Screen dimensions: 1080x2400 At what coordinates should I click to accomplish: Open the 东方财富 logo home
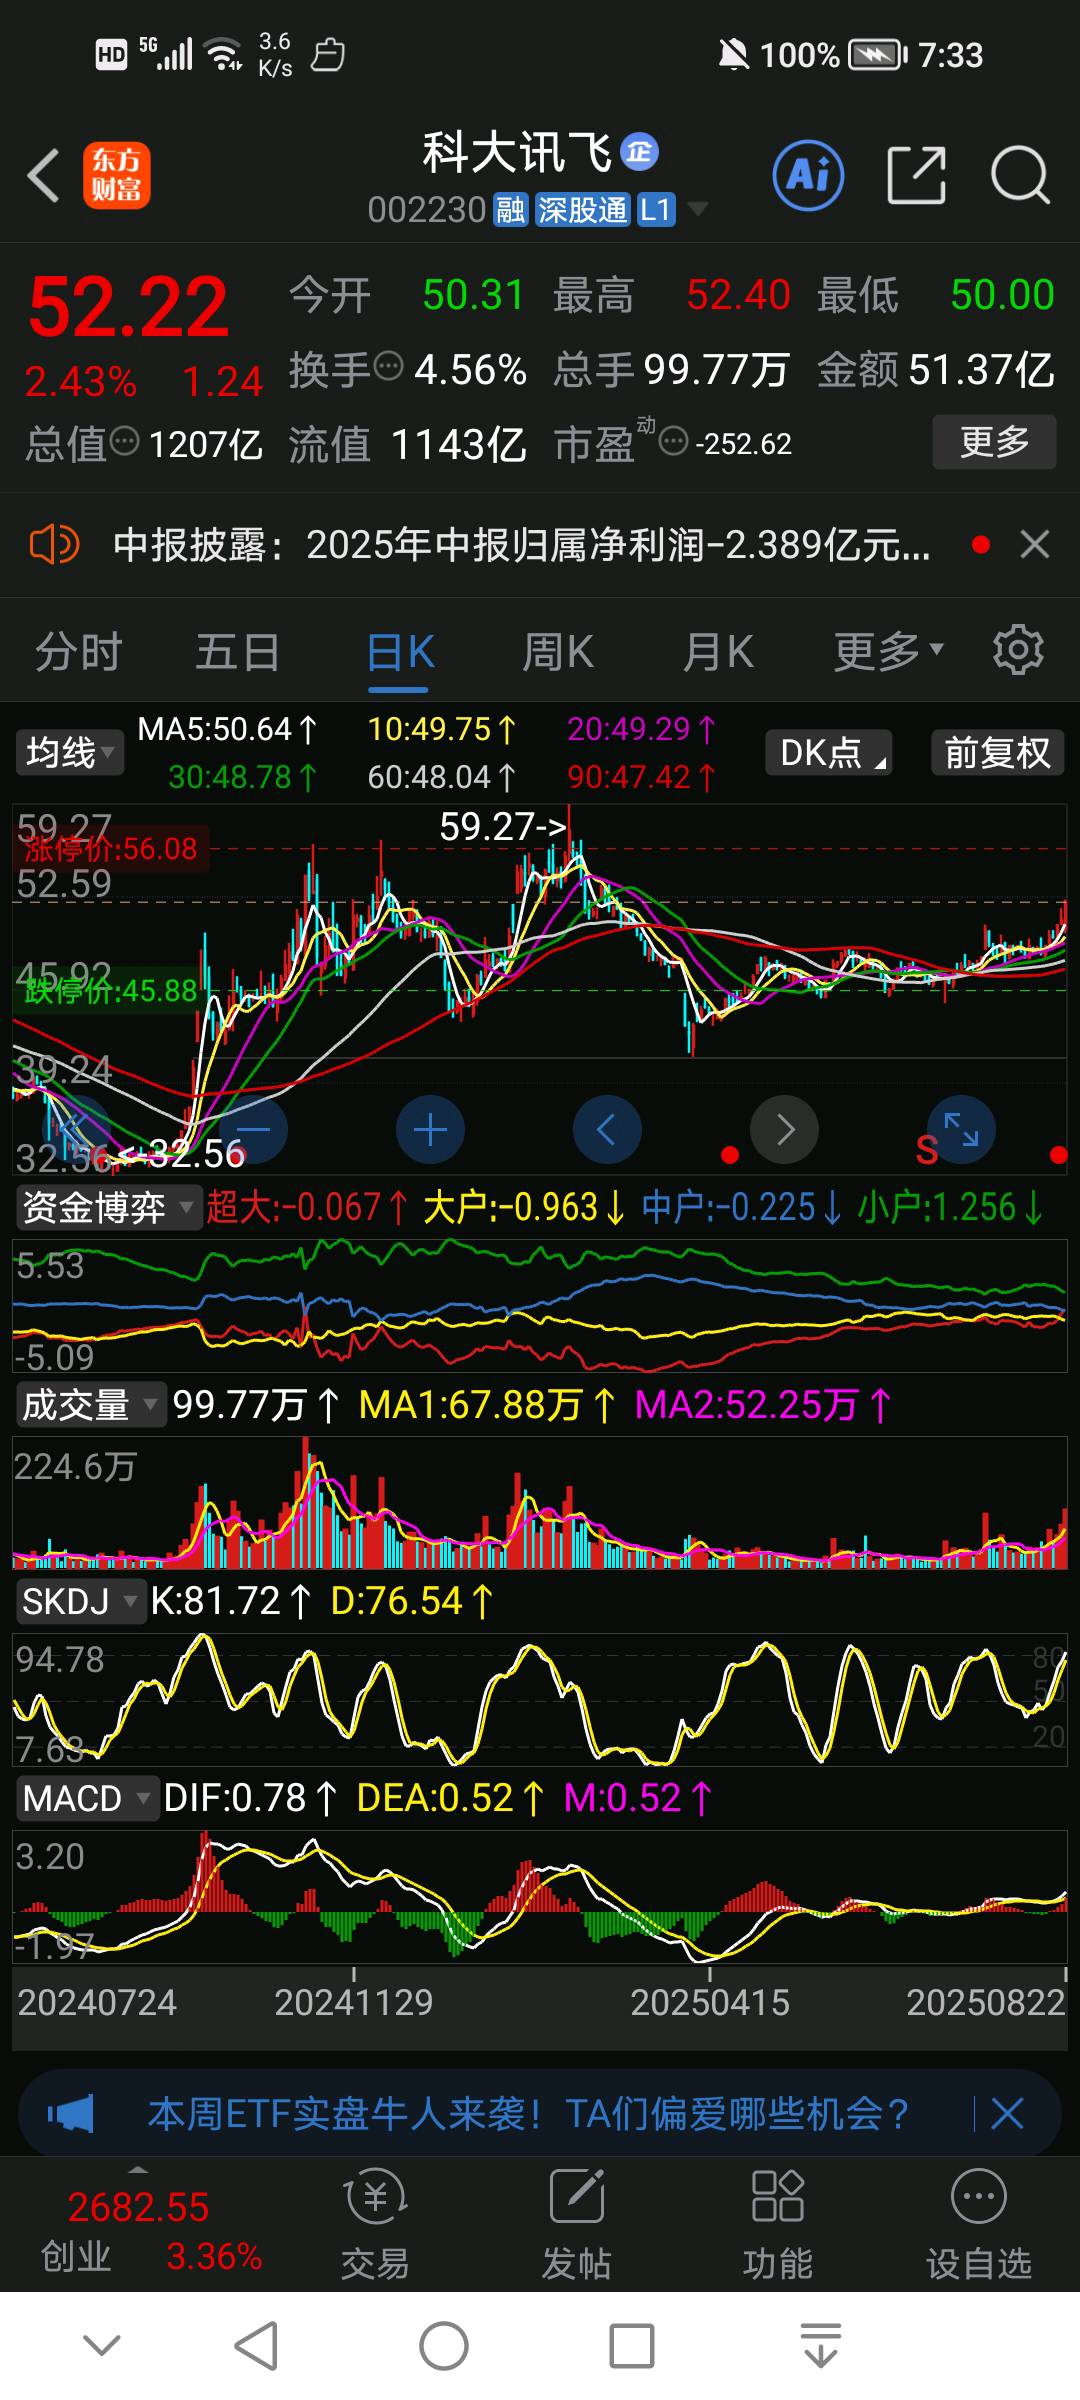[117, 175]
